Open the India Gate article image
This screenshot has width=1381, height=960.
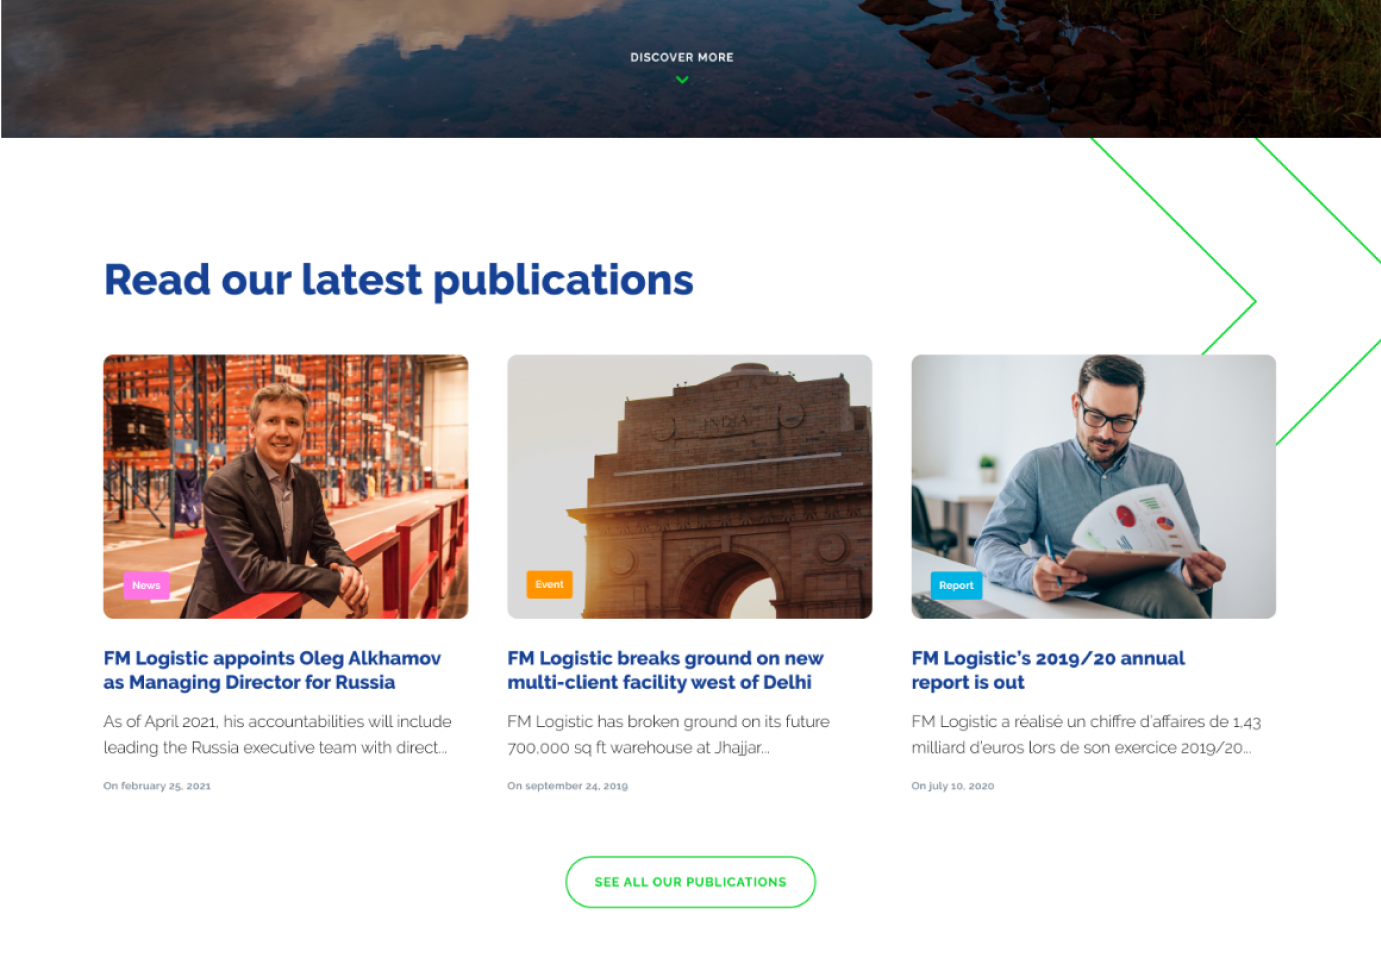coord(690,487)
